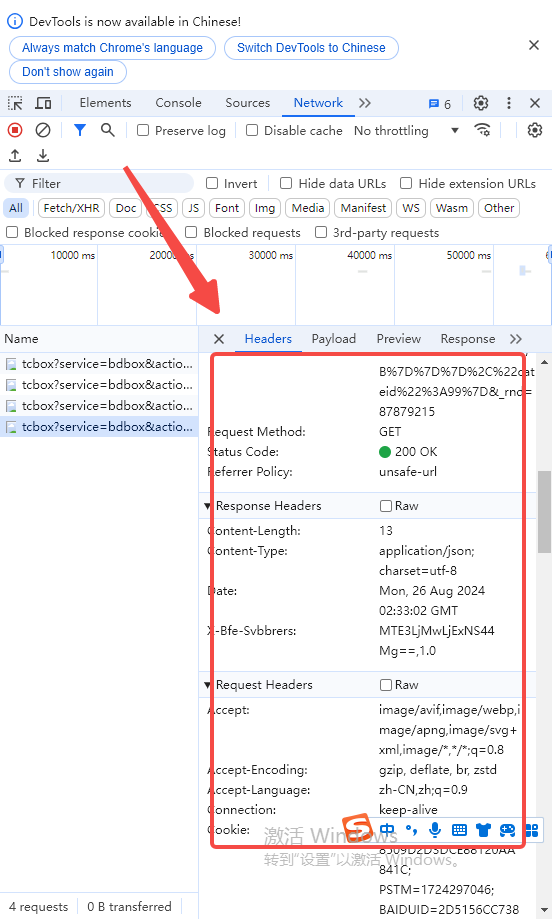Switch to the Console tab
The width and height of the screenshot is (552, 919).
178,103
